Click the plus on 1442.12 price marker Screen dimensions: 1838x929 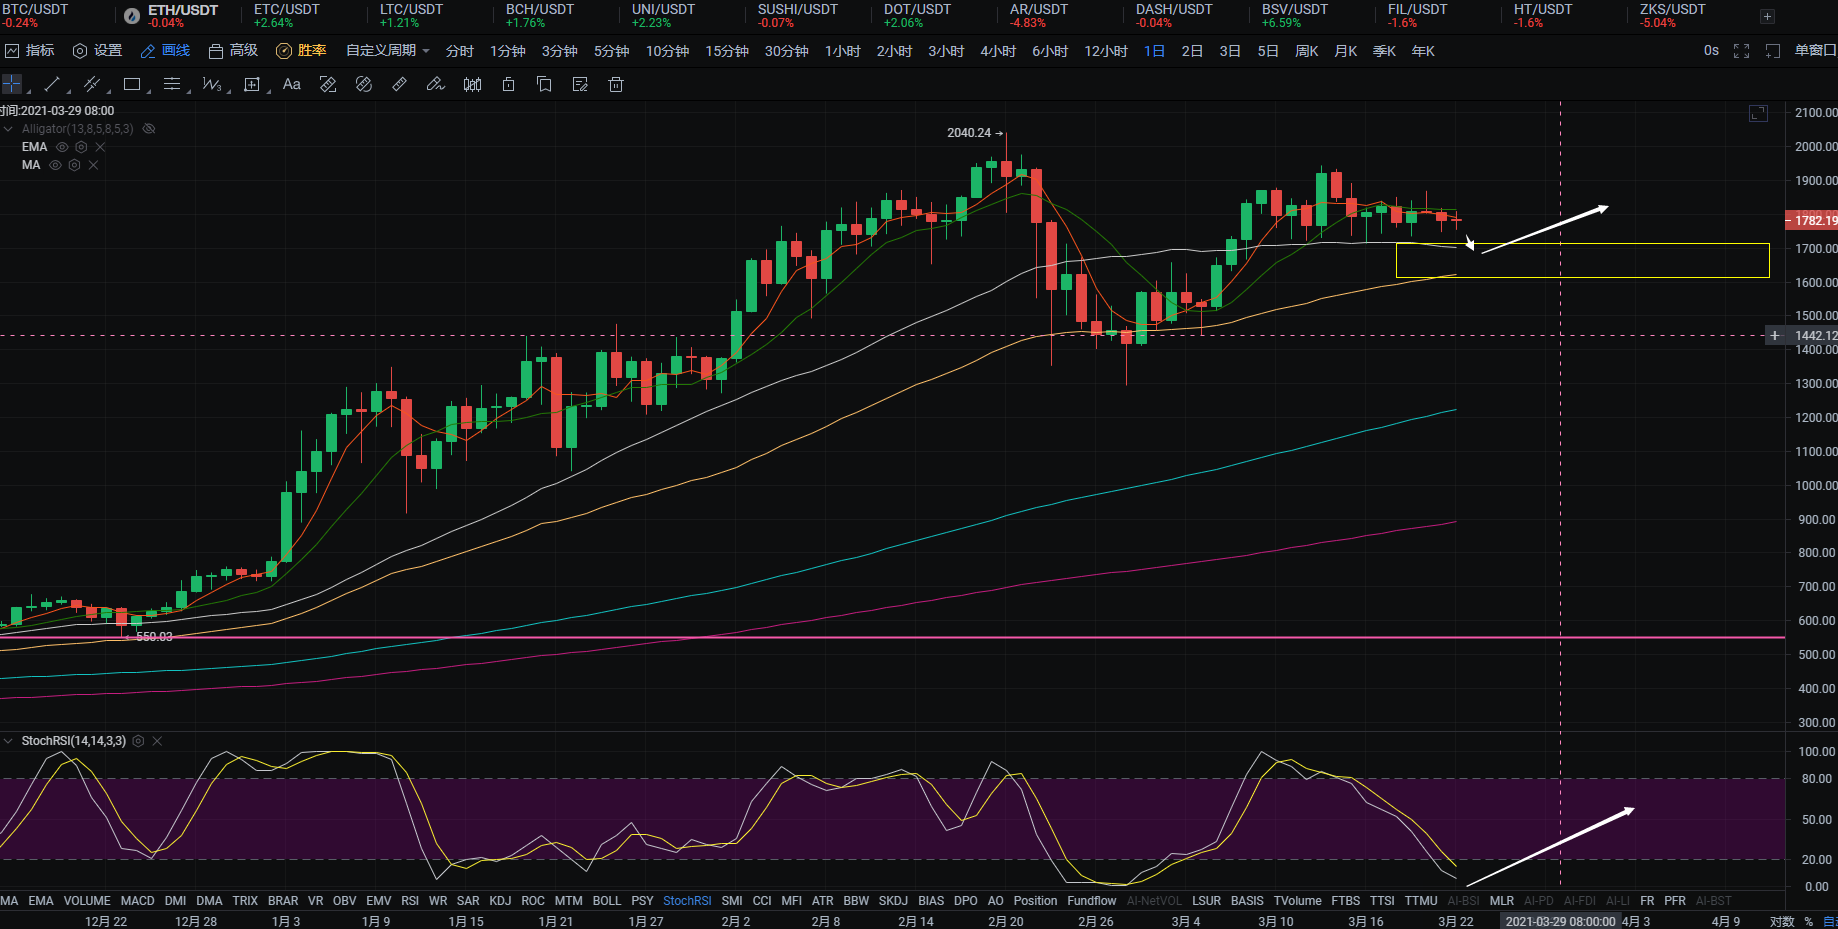tap(1775, 336)
